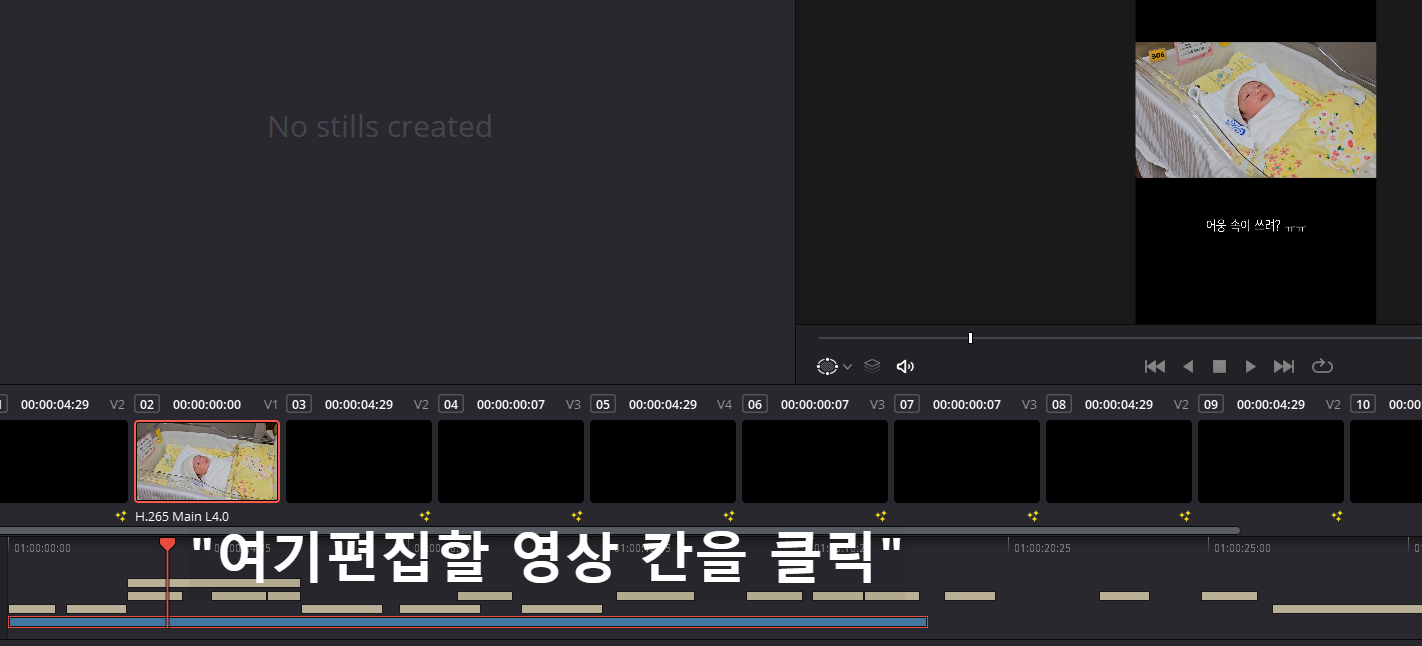The height and width of the screenshot is (646, 1422).
Task: Click the H.265 Main L4.0 codec label
Action: coord(182,517)
